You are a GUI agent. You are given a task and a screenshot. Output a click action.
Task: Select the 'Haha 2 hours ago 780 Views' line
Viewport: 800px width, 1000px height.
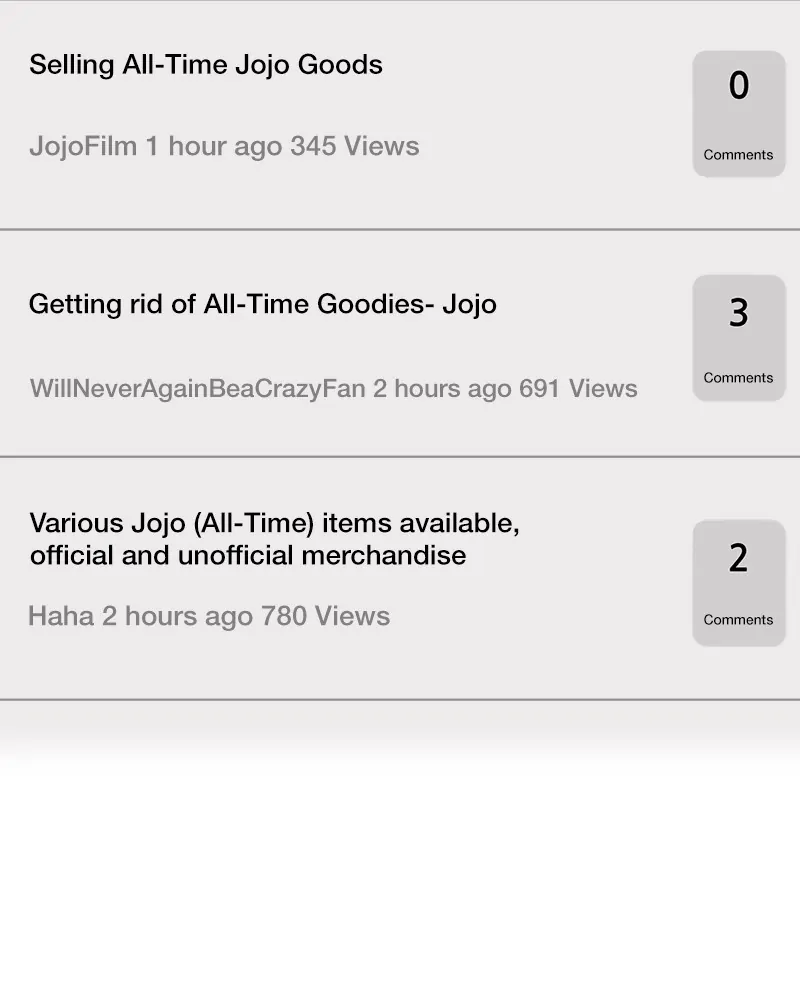pos(209,616)
